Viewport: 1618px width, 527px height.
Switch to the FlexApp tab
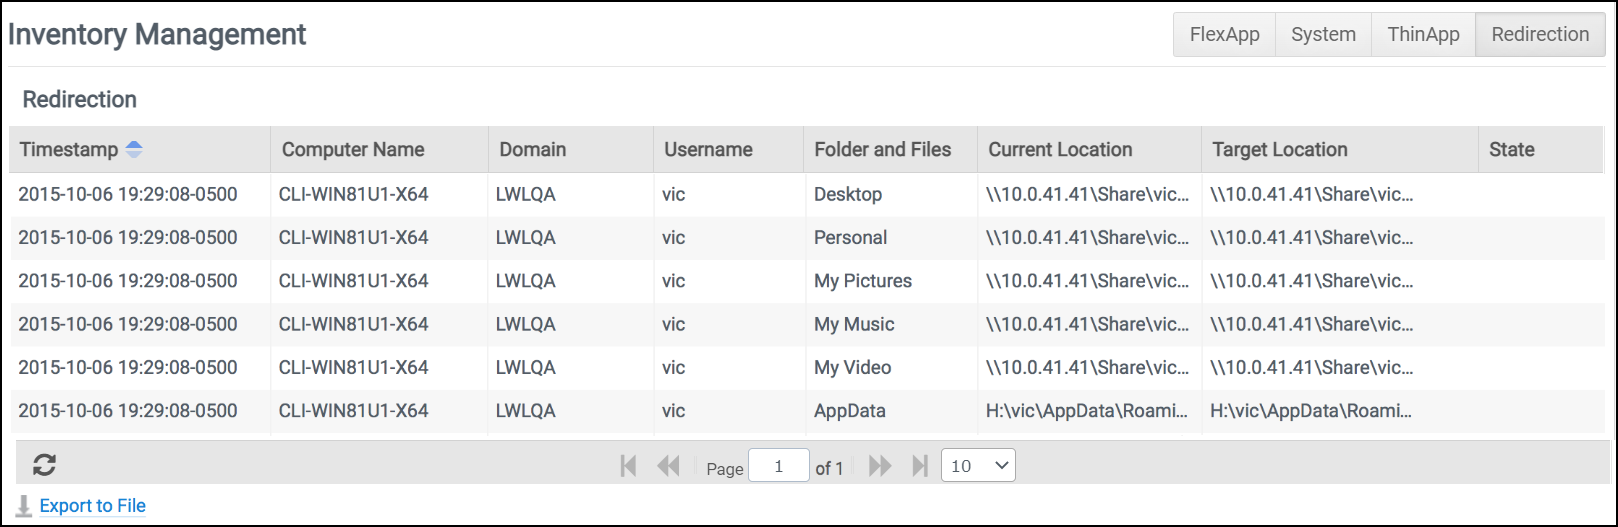pyautogui.click(x=1224, y=35)
